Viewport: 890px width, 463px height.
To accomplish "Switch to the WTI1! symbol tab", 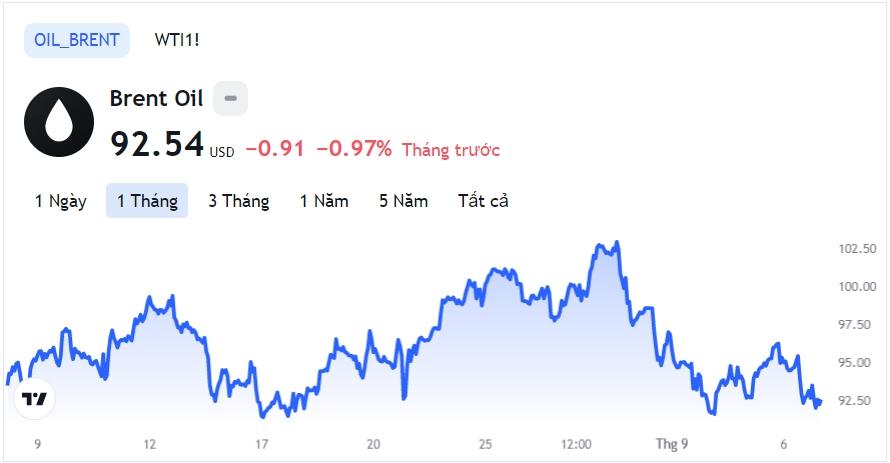I will click(177, 40).
